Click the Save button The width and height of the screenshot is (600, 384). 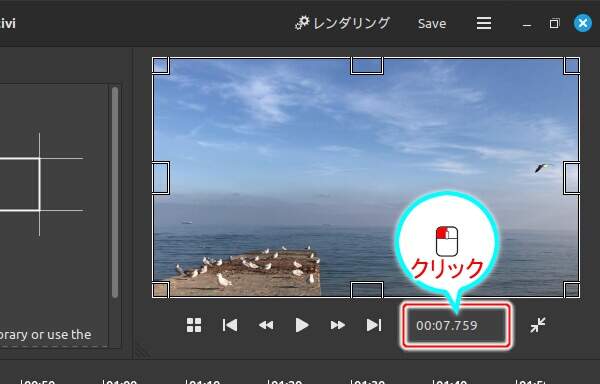coord(432,24)
